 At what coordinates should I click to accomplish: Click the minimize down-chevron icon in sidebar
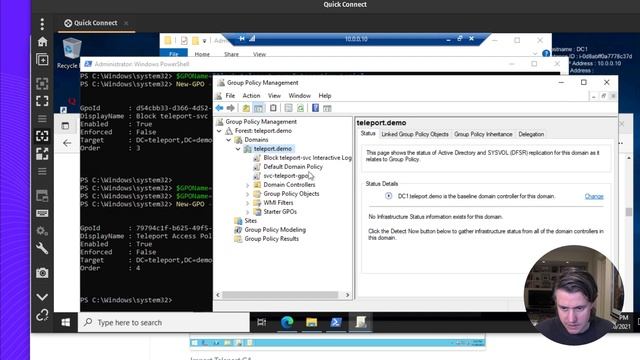42,297
